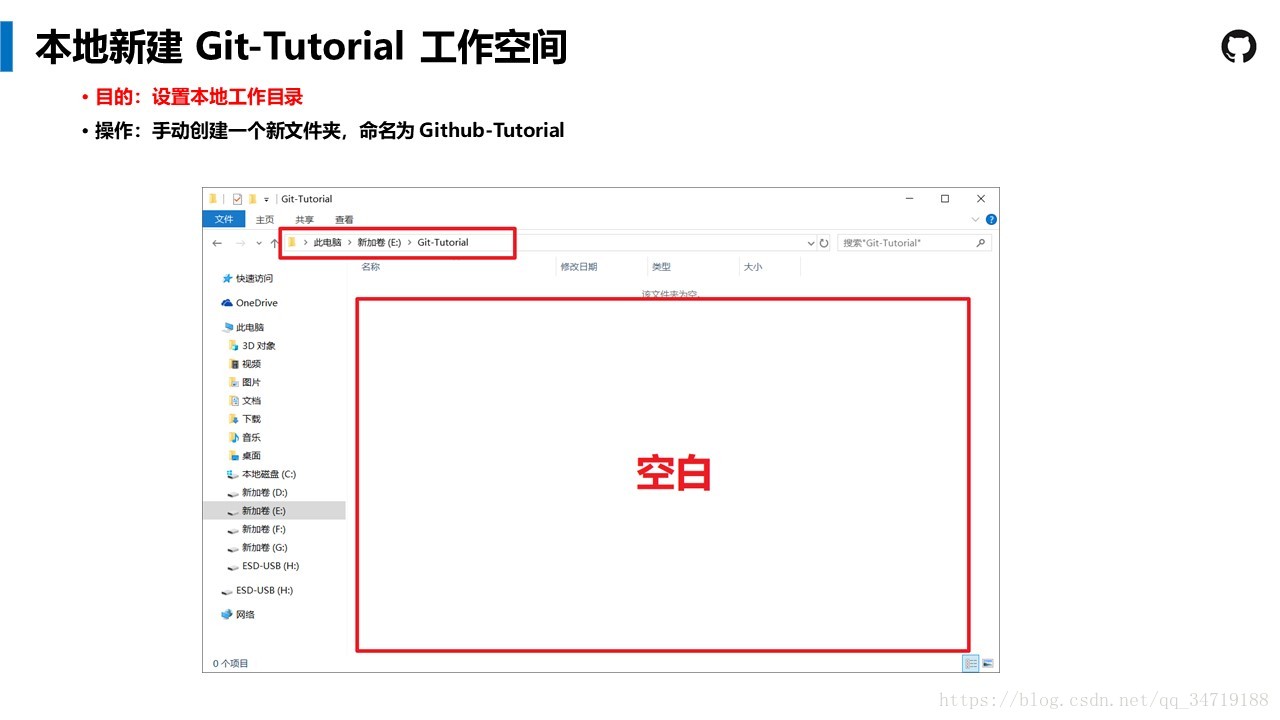1280x720 pixels.
Task: Minimize the Git-Tutorial Explorer window
Action: pos(909,199)
